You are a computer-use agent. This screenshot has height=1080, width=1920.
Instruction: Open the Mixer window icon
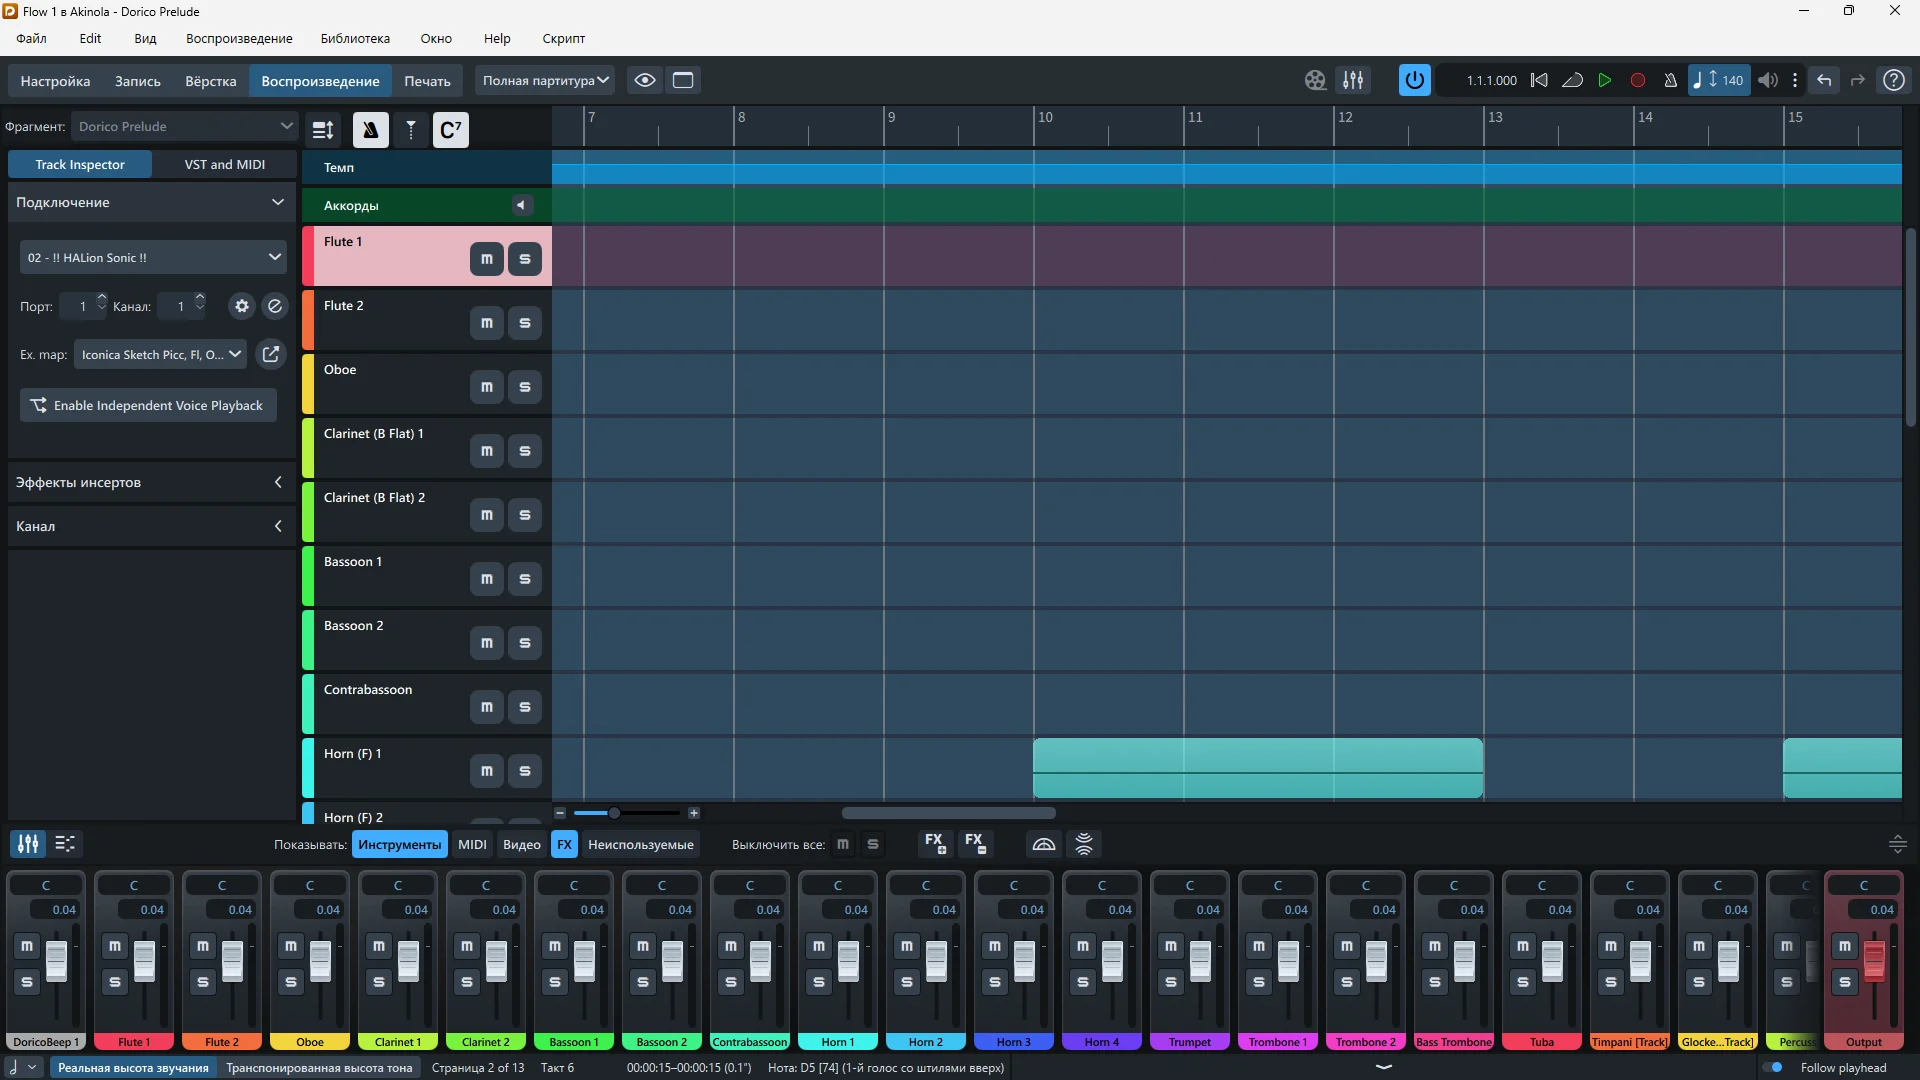[1353, 80]
